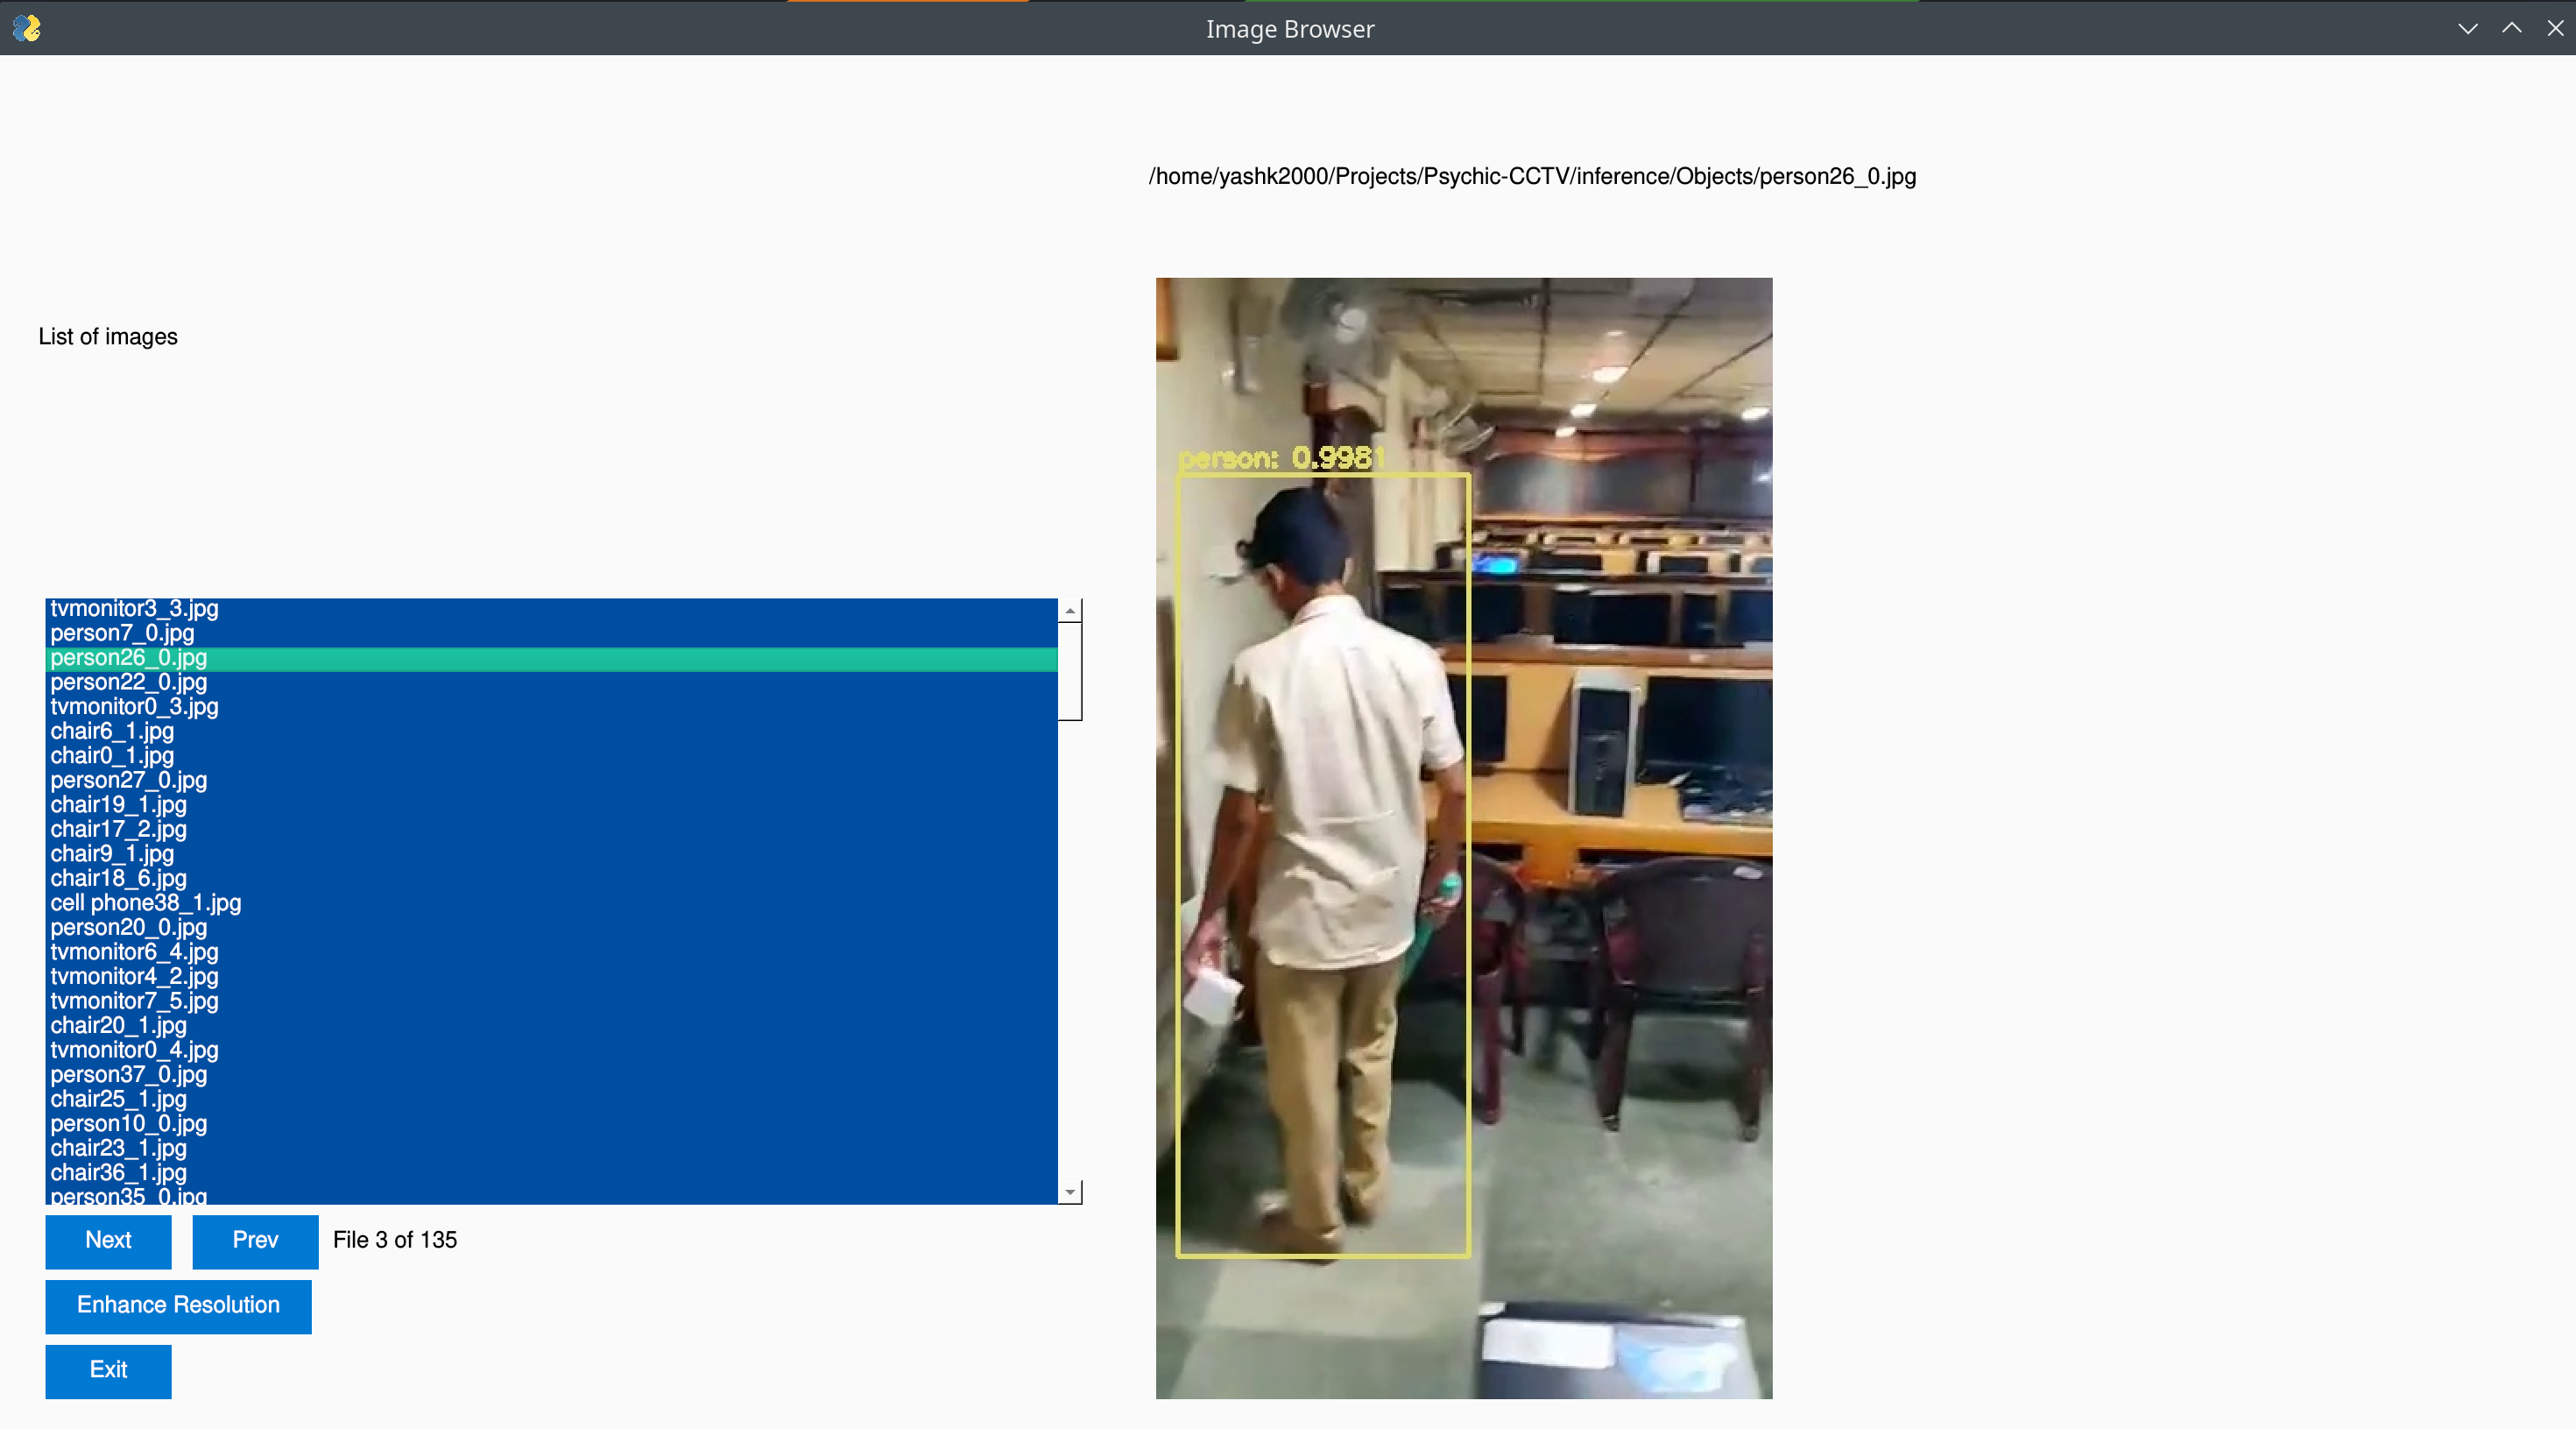2576x1429 pixels.
Task: Click the scrollbar down arrow in file list
Action: (x=1070, y=1191)
